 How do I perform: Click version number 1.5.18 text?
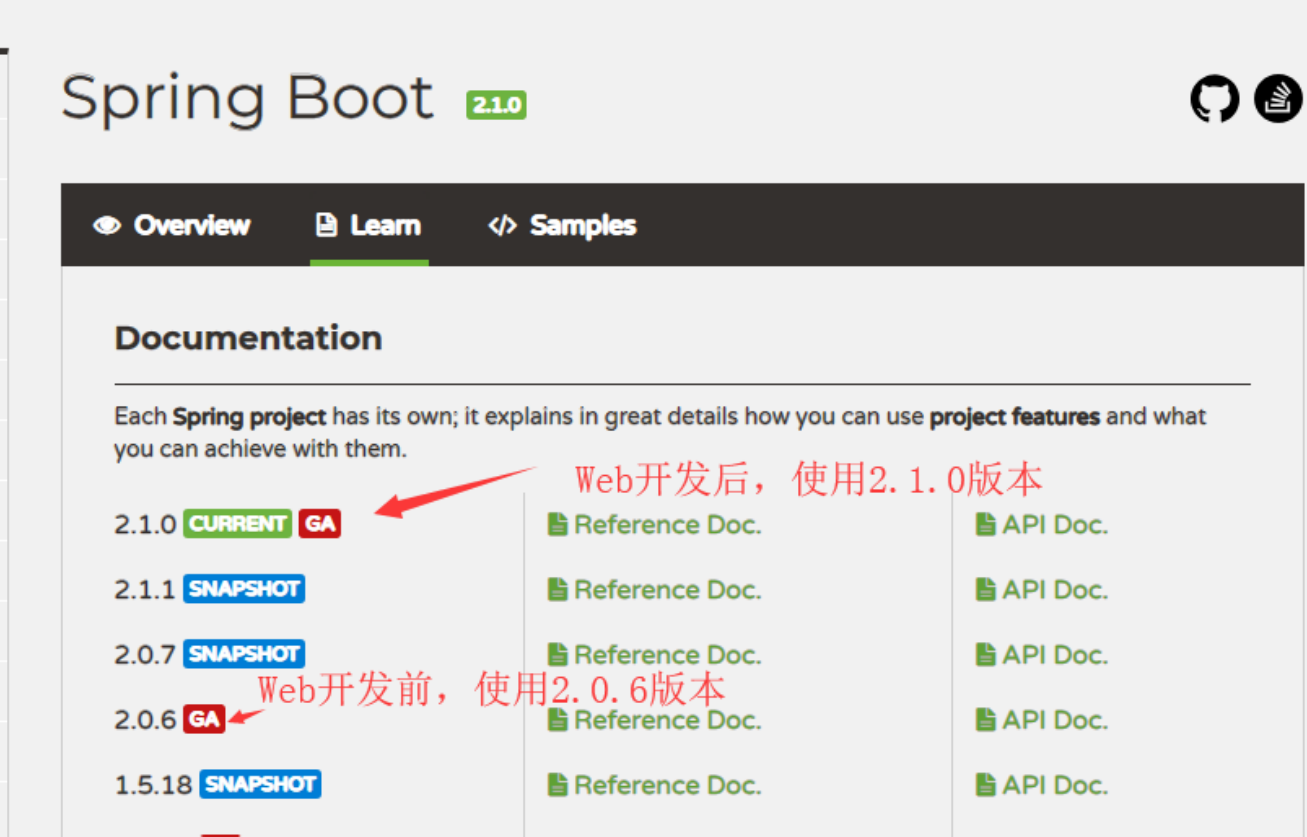tap(154, 784)
